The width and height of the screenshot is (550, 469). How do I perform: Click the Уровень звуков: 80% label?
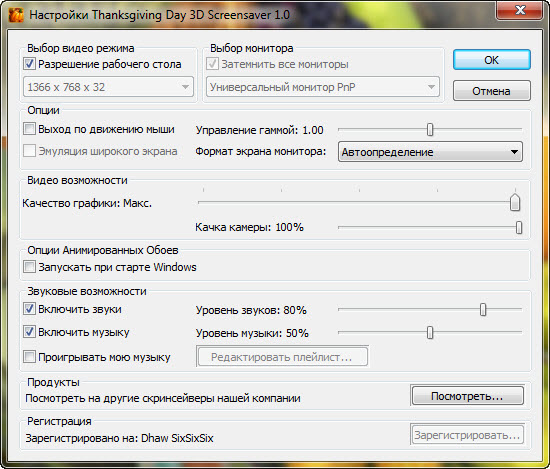point(251,310)
